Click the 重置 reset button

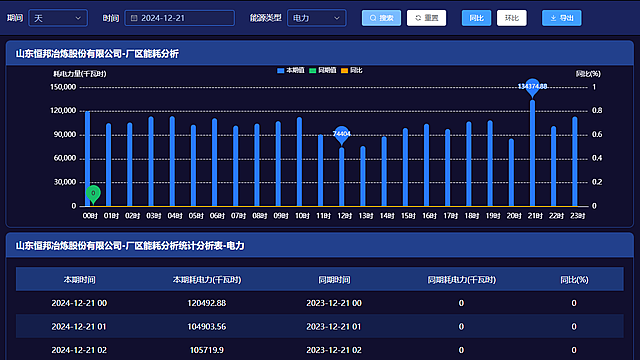coord(426,18)
